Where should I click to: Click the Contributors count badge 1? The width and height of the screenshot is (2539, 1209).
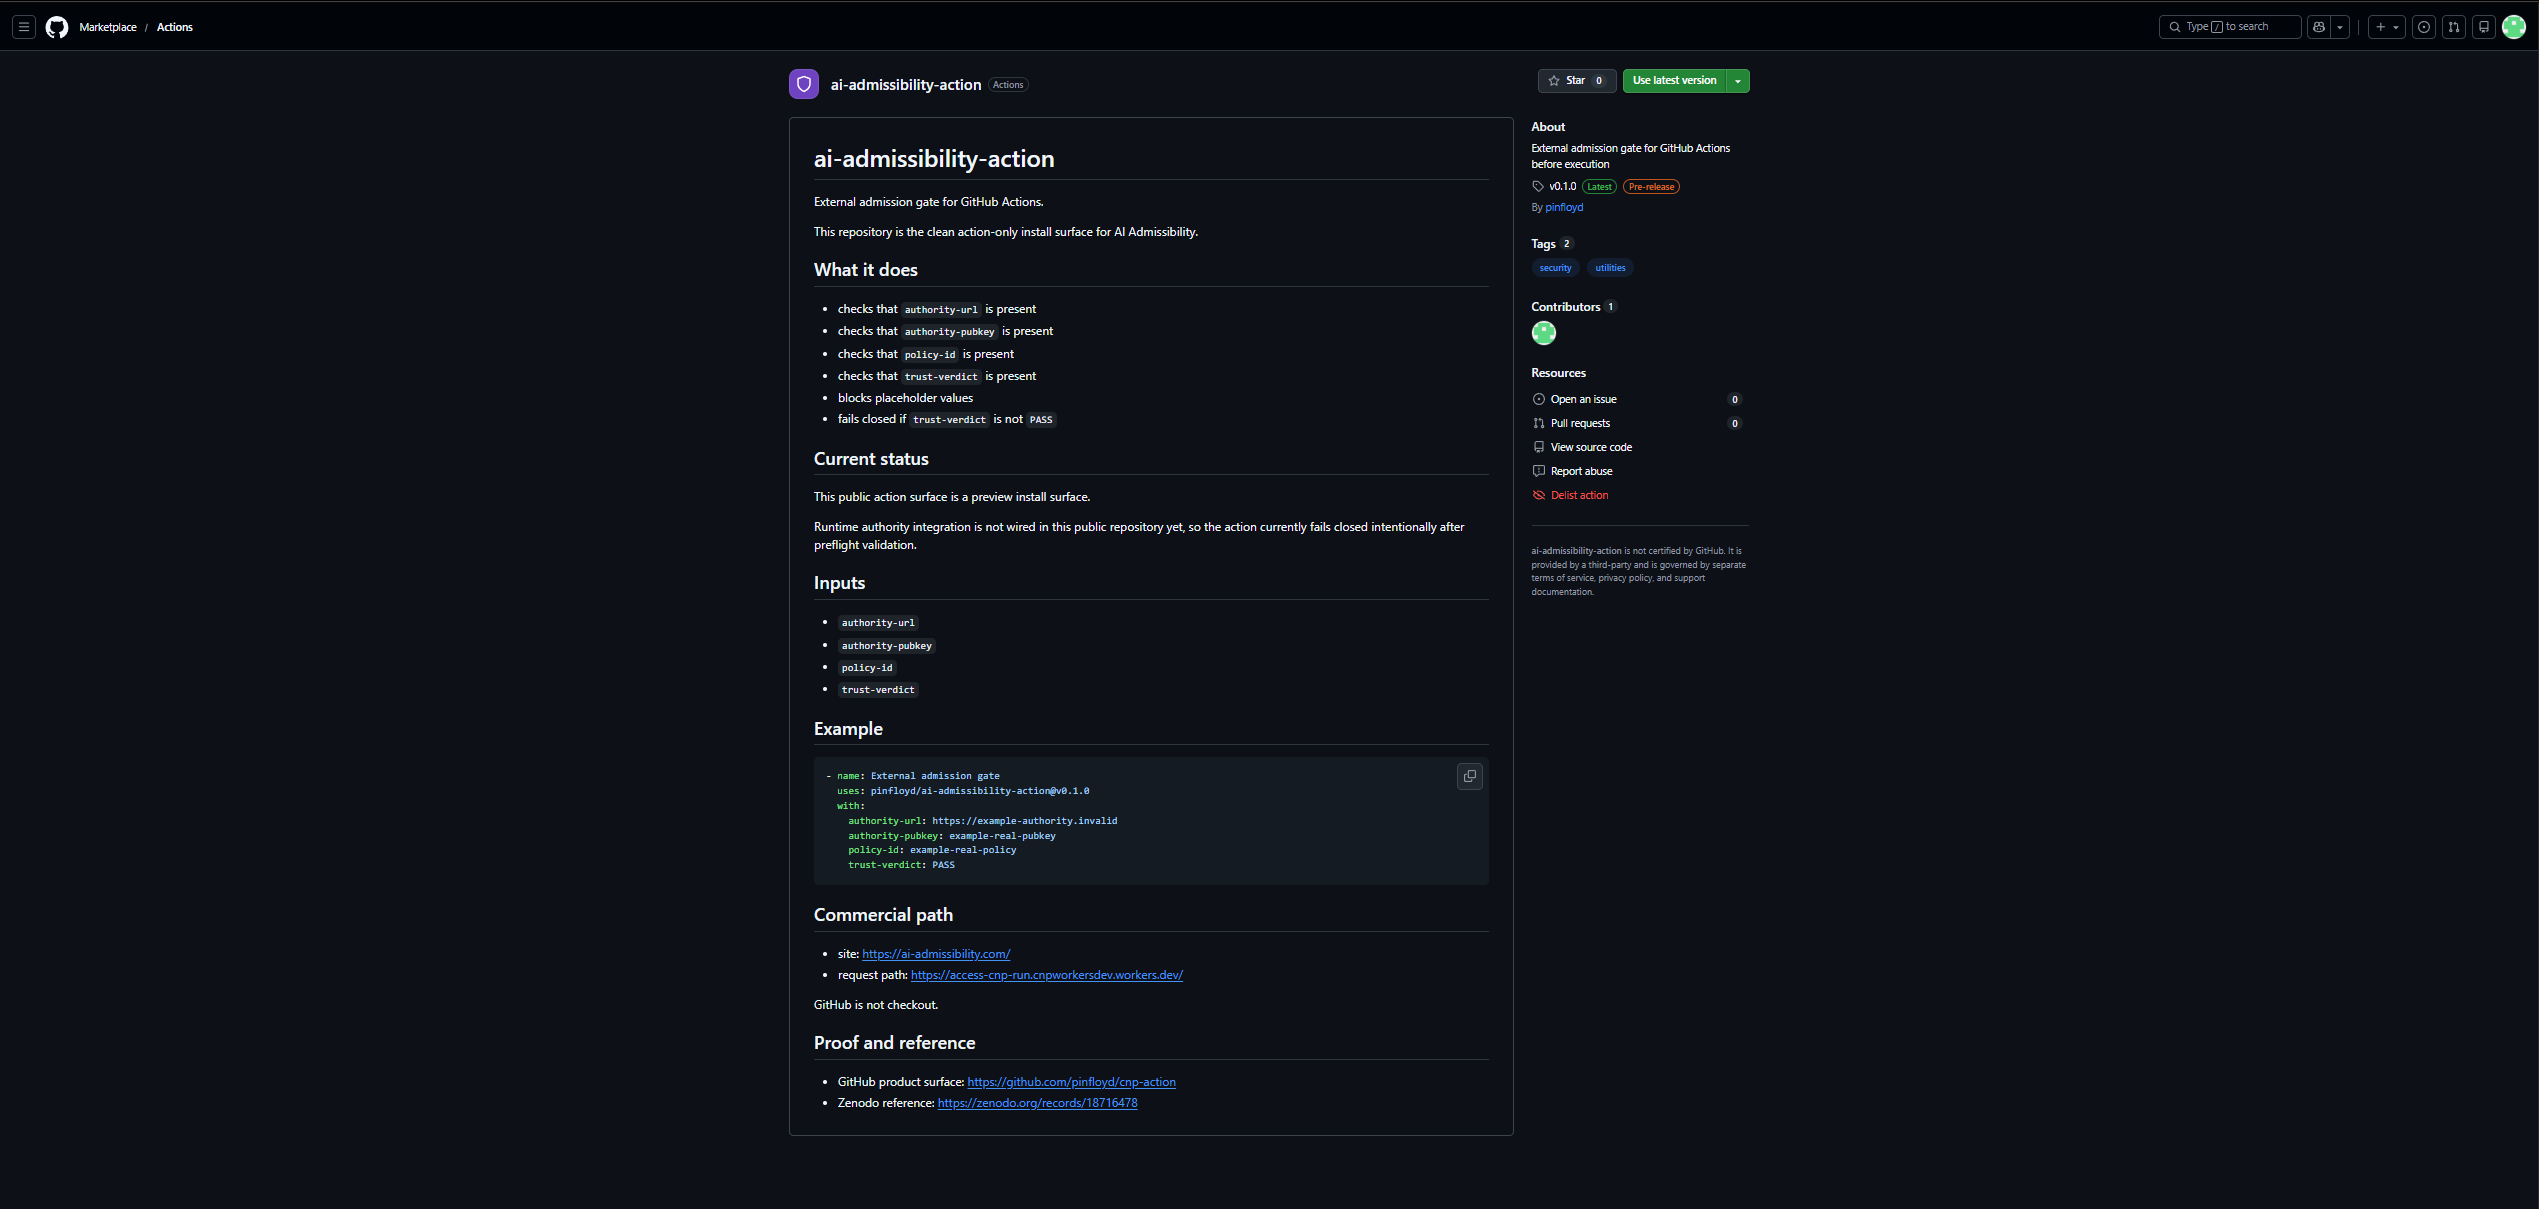[1611, 307]
